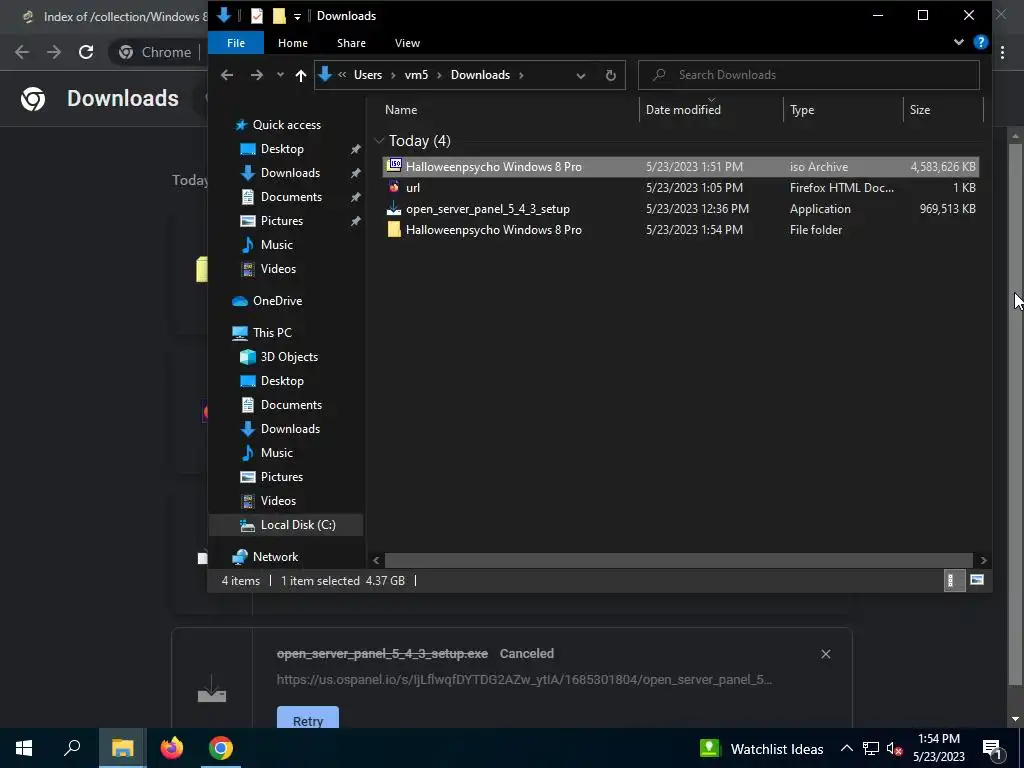Select the Halloweenpsycho Windows 8 Pro iso file
Screen dimensions: 1024x768
coord(680,167)
